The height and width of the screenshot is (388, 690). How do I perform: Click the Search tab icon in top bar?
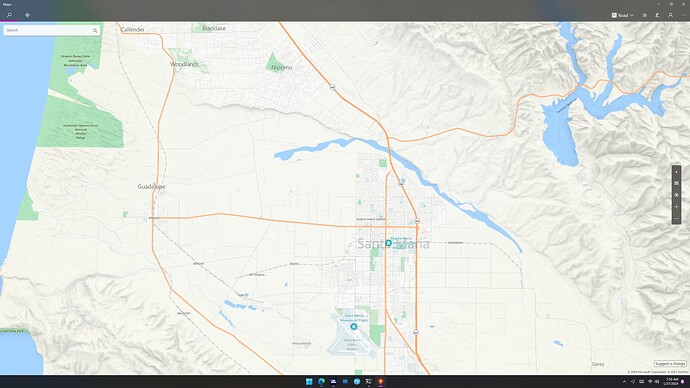(9, 15)
